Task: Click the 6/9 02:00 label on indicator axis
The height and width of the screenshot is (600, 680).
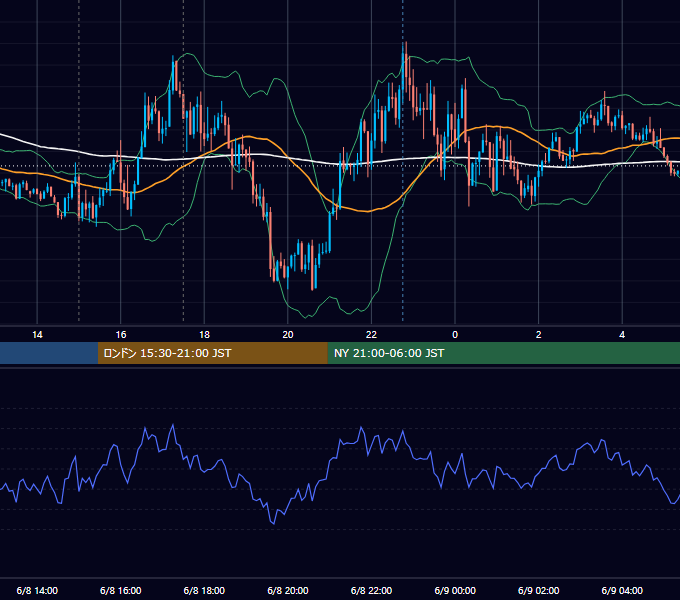Action: (538, 590)
